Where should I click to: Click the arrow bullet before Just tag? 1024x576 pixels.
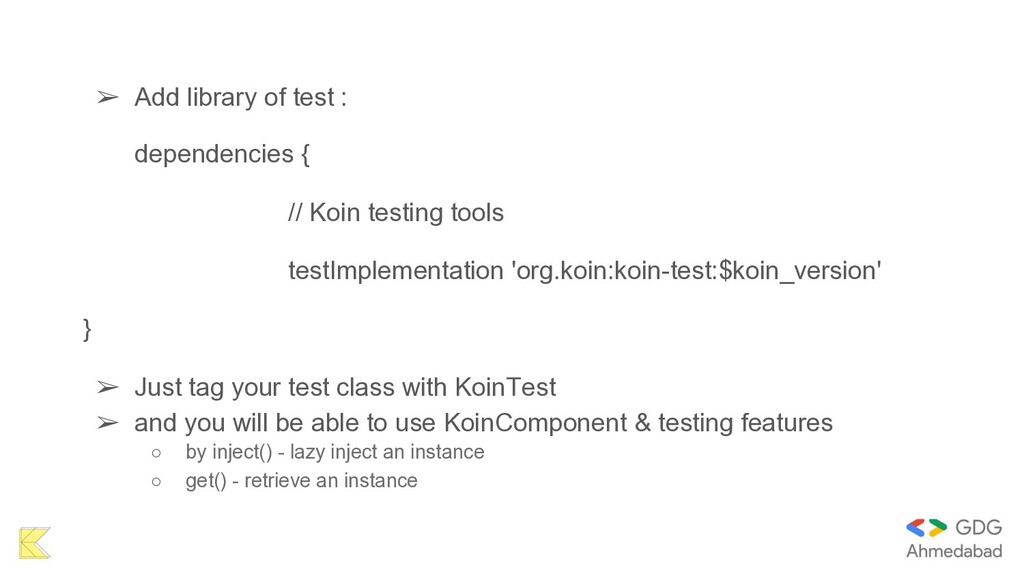tap(108, 388)
